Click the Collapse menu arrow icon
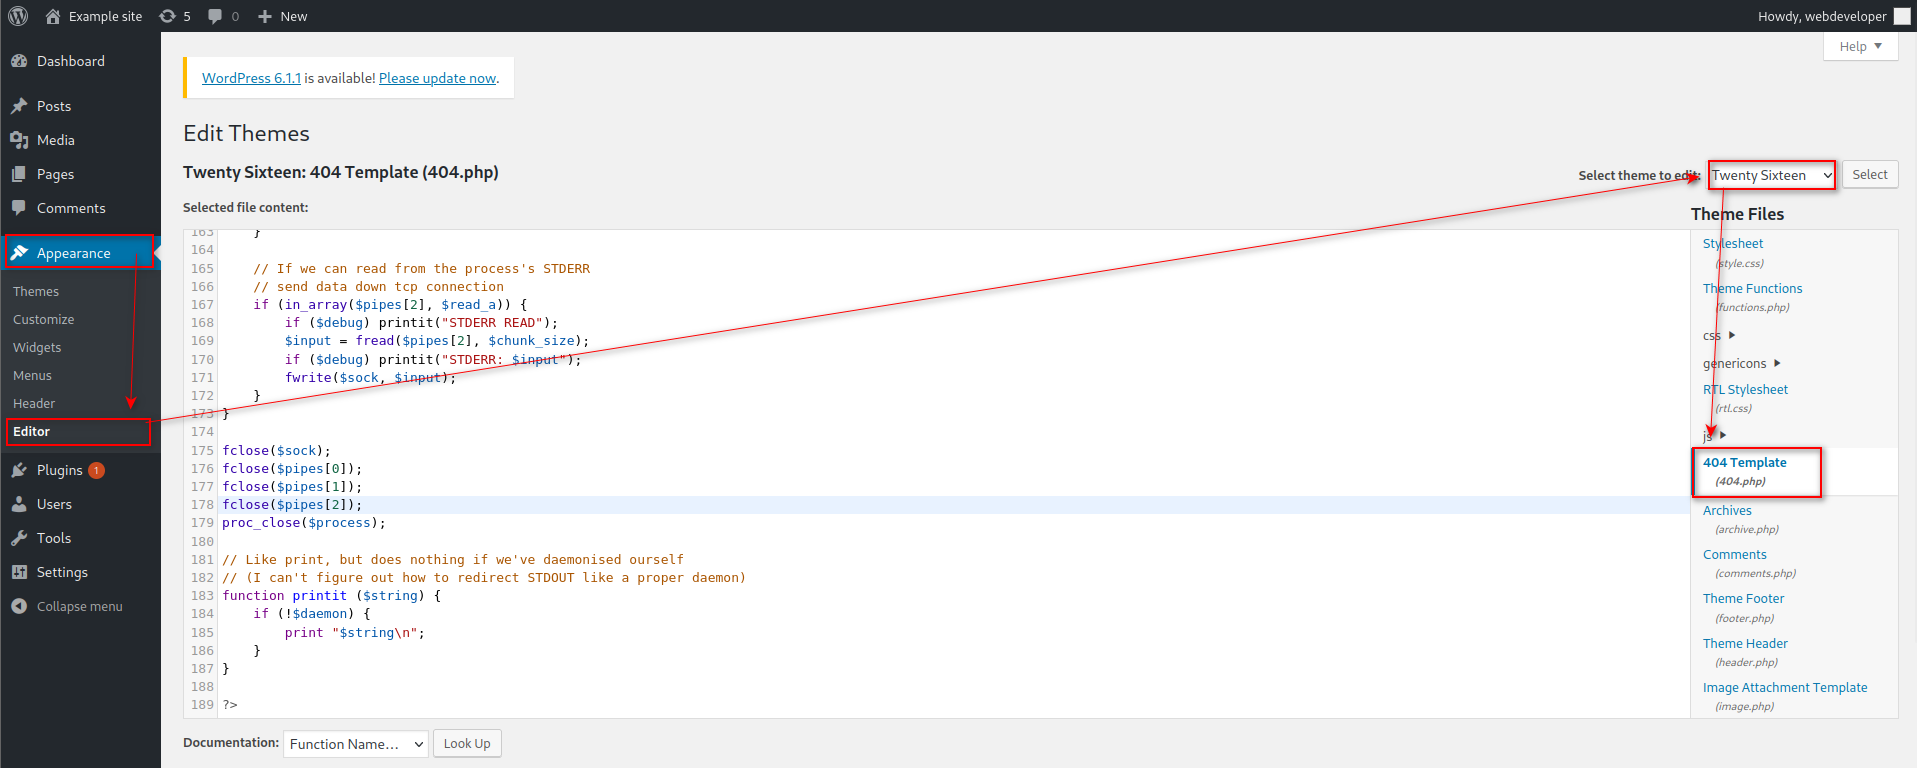1917x768 pixels. coord(19,606)
